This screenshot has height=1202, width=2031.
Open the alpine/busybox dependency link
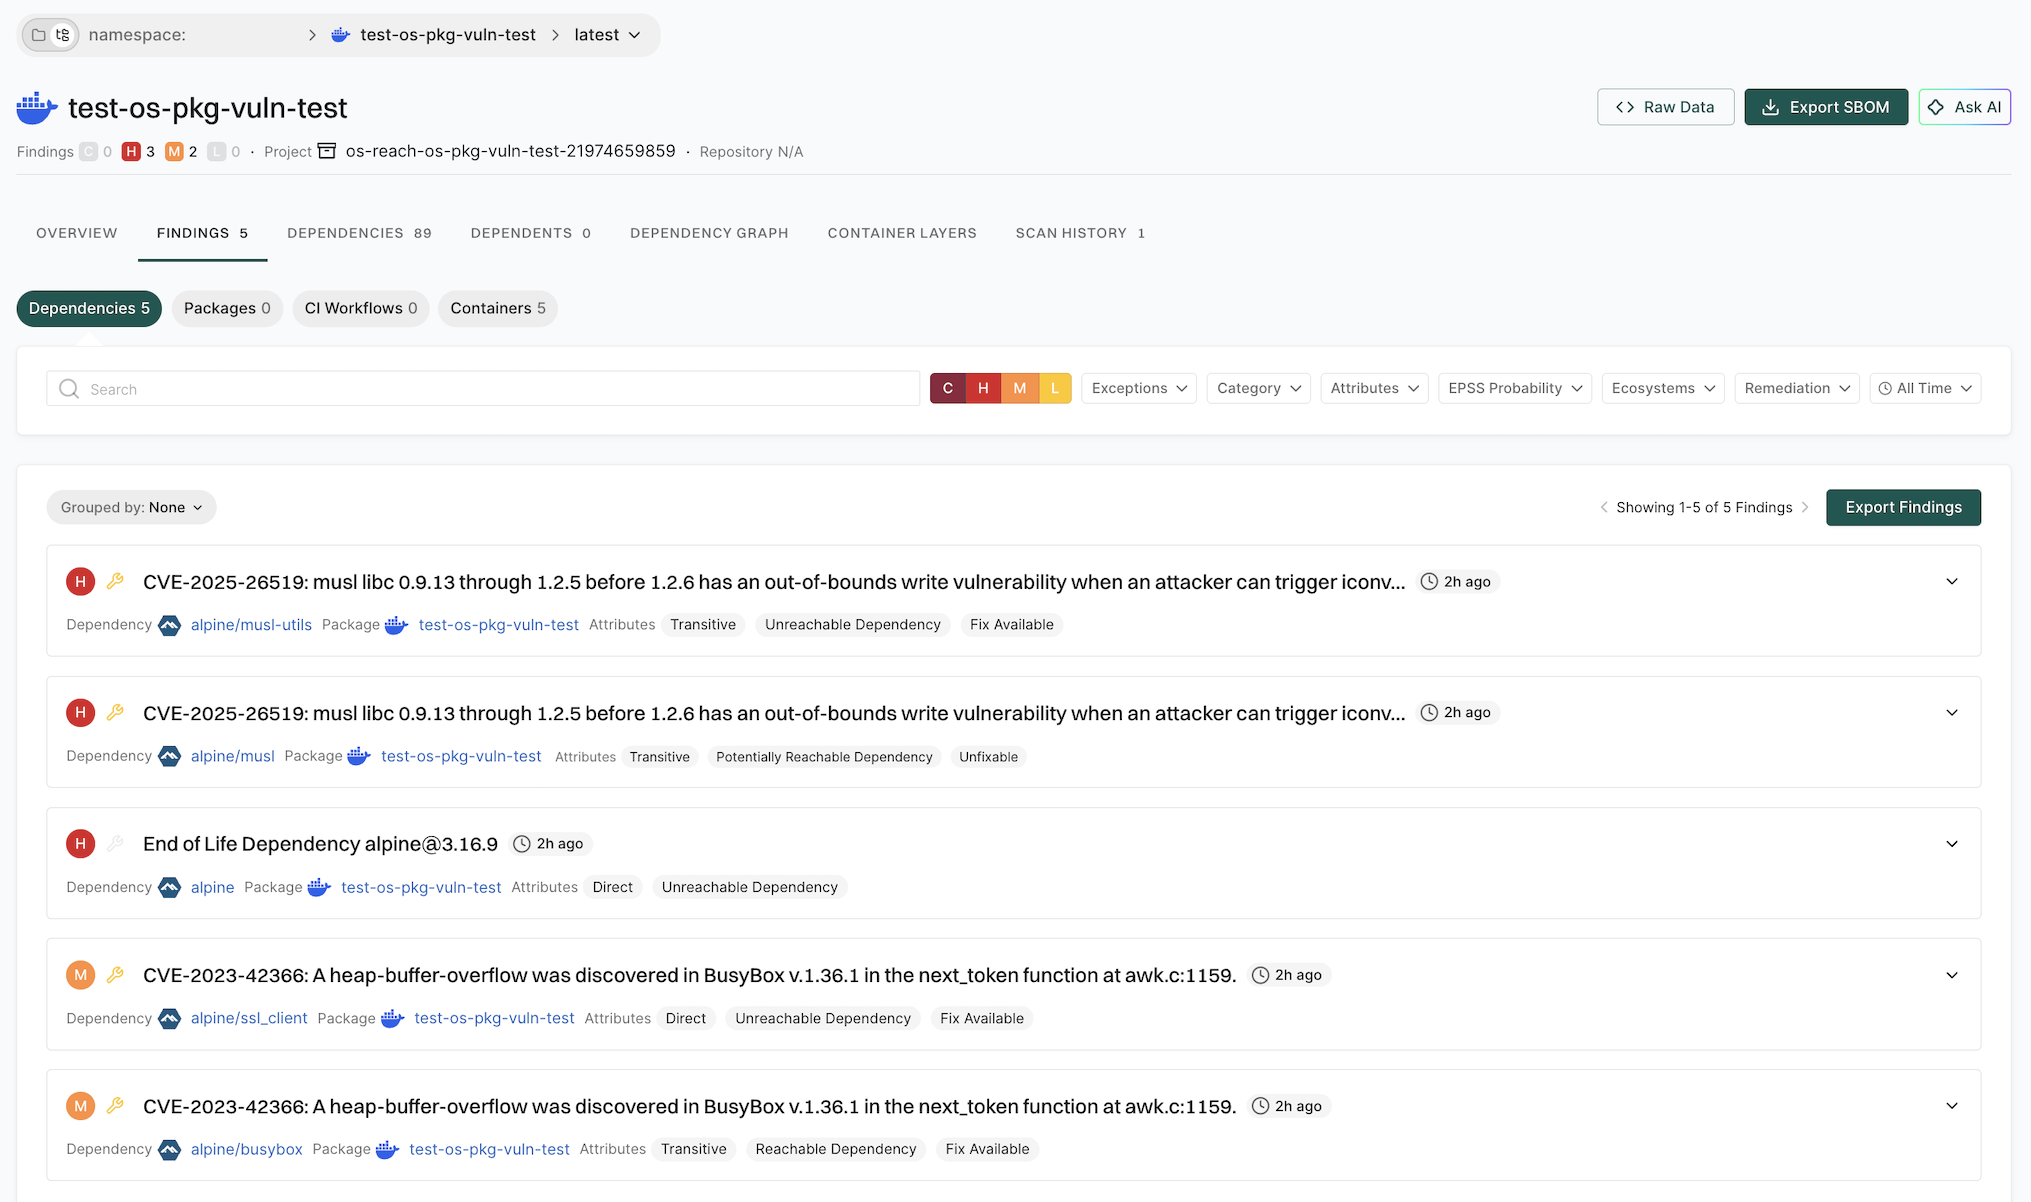pos(246,1149)
